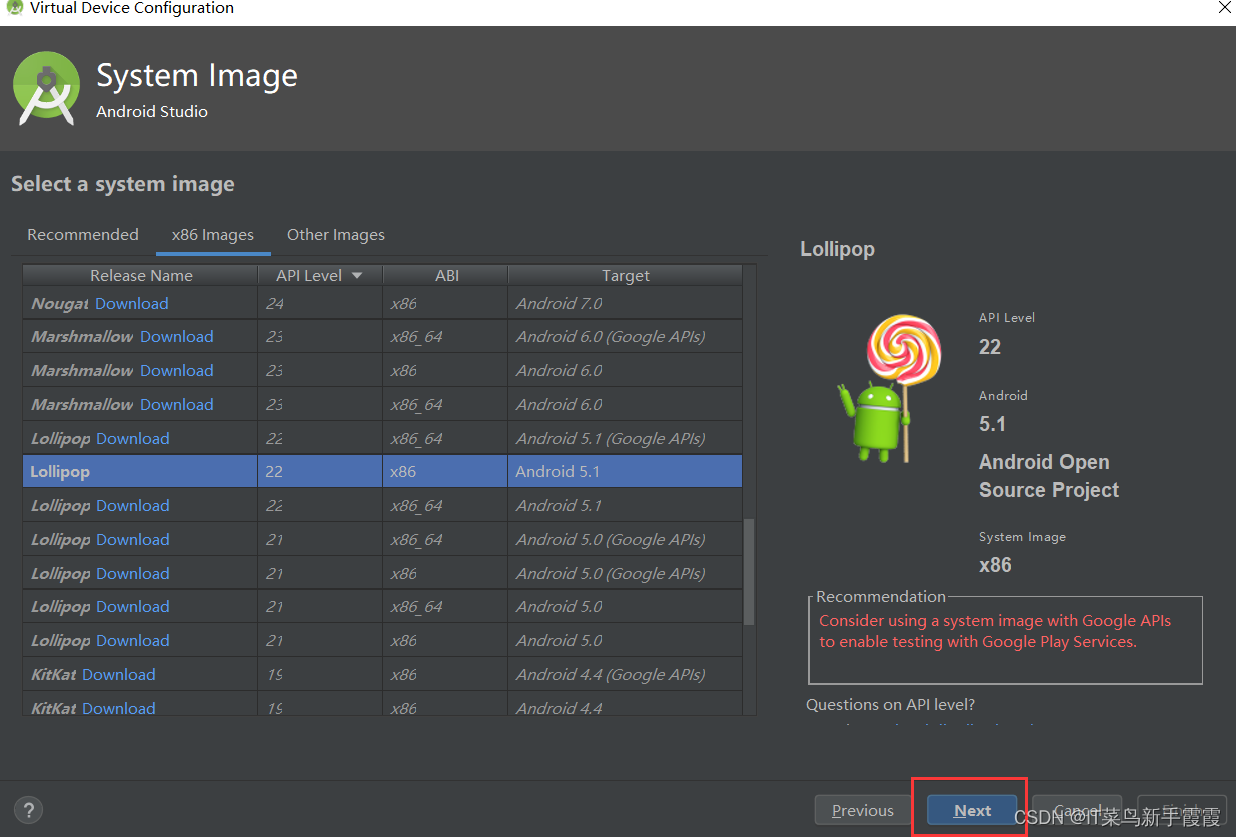Click the help question mark icon

(x=28, y=810)
